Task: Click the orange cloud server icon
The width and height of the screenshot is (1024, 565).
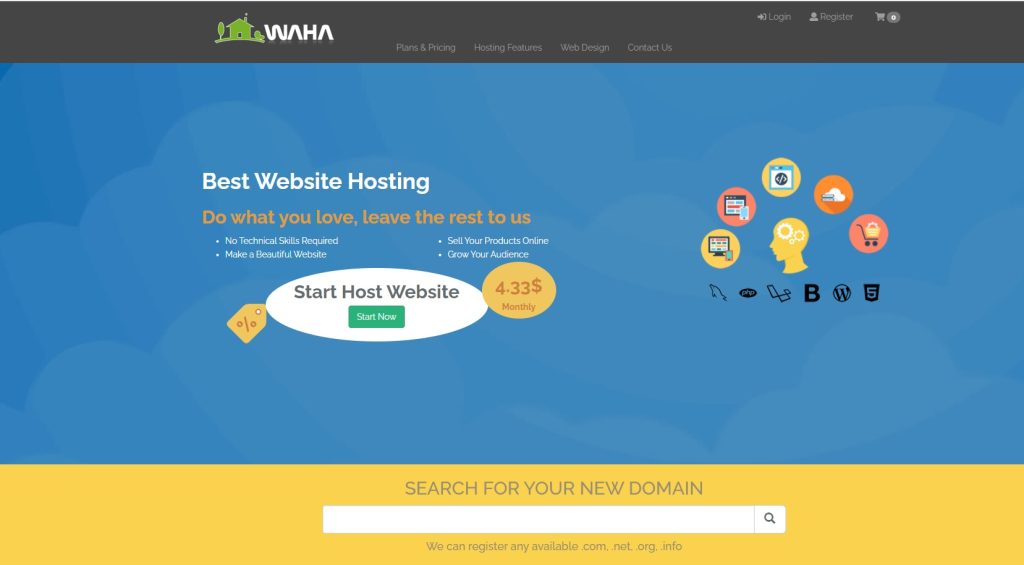Action: [x=833, y=194]
